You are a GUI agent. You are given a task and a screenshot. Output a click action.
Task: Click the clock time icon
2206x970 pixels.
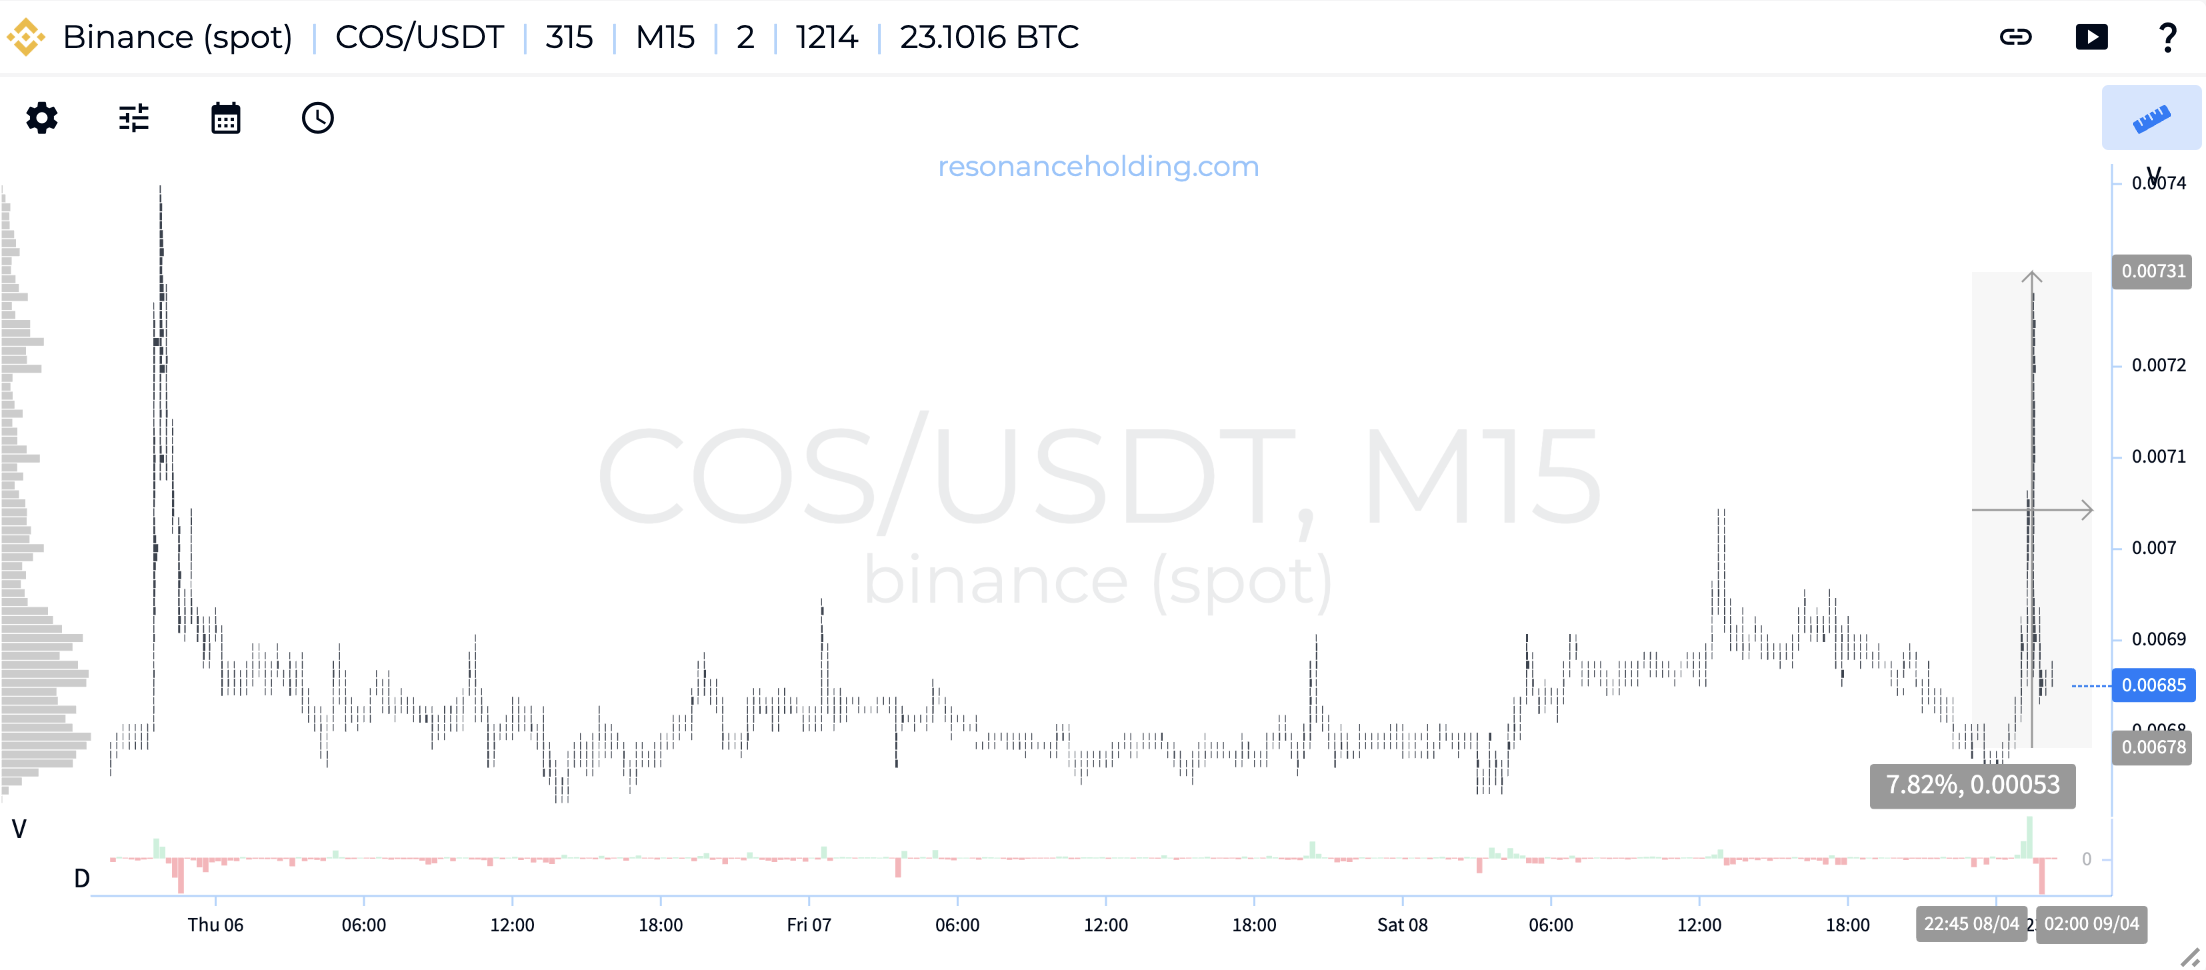click(x=318, y=118)
